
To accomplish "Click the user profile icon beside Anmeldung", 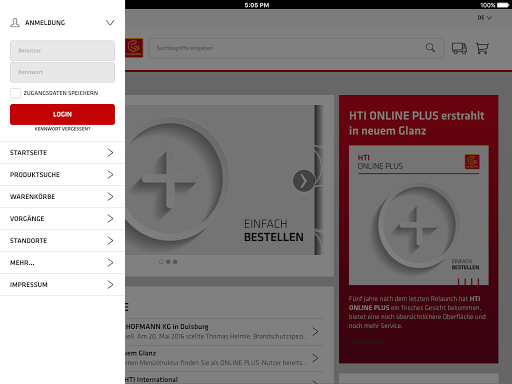I will coord(15,23).
